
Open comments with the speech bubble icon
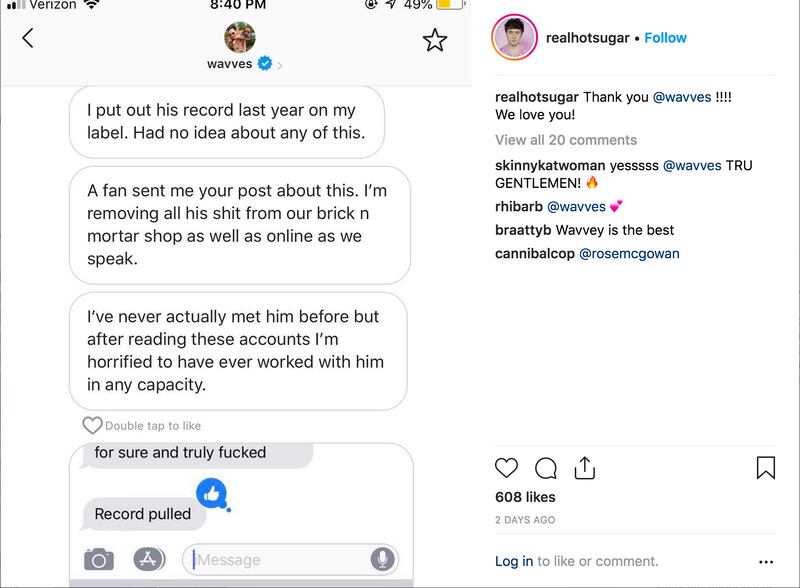[546, 468]
